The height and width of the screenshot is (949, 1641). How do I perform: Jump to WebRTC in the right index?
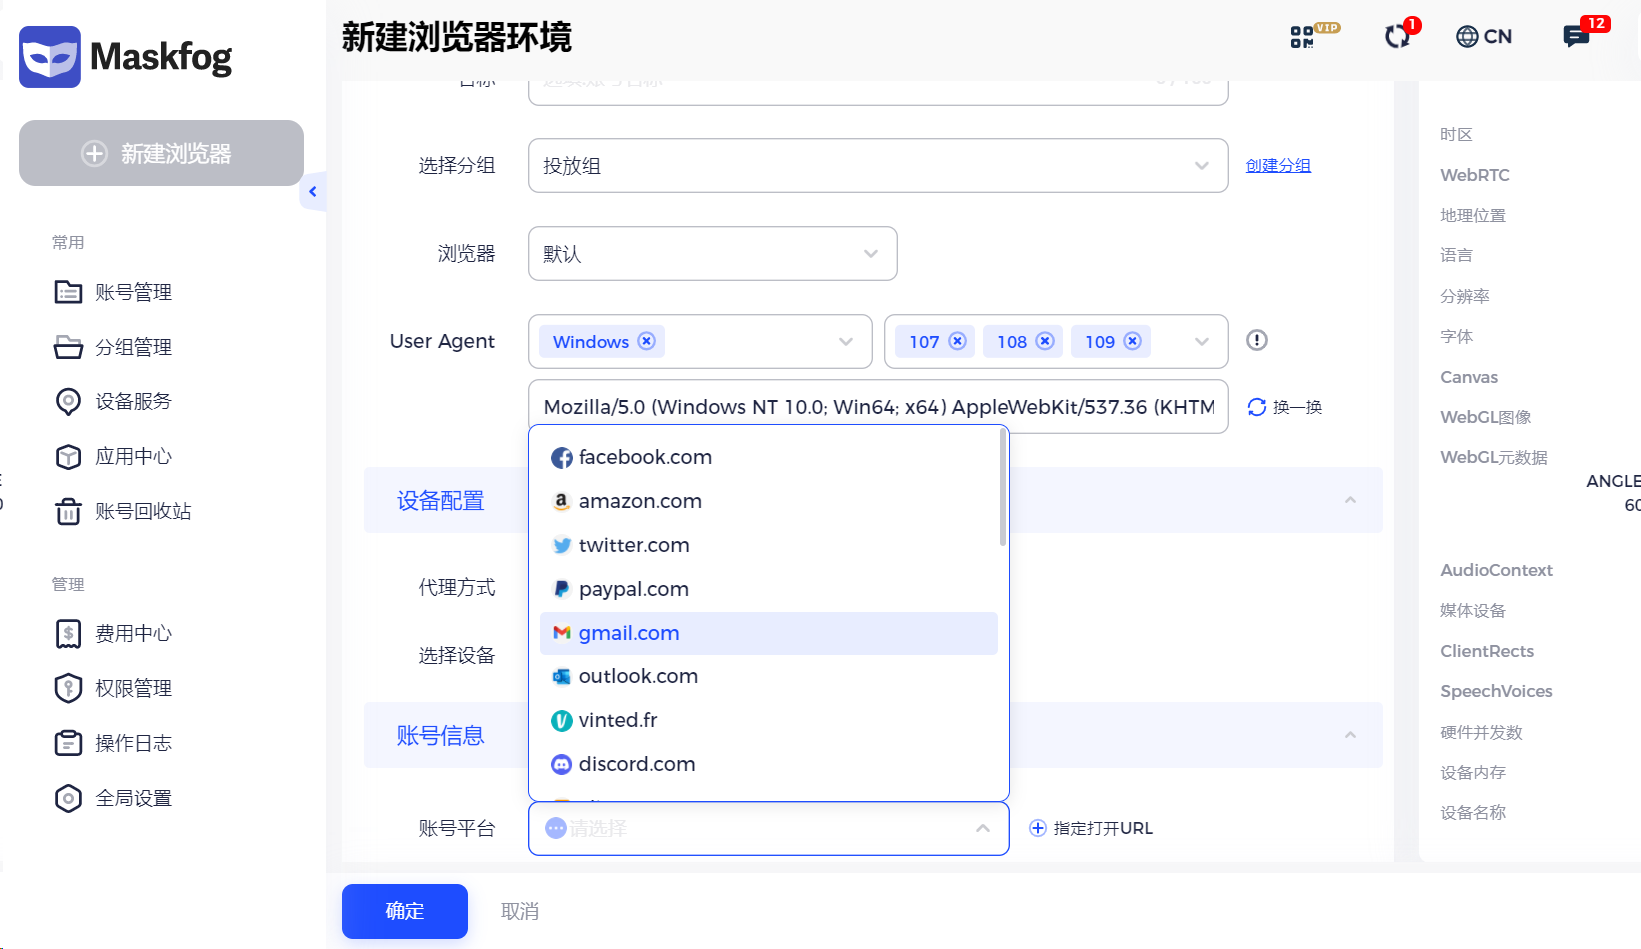click(1475, 175)
